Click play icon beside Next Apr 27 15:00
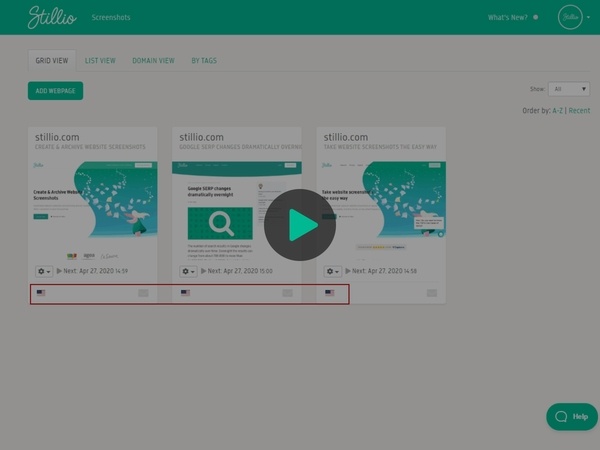This screenshot has height=450, width=600. (x=204, y=271)
